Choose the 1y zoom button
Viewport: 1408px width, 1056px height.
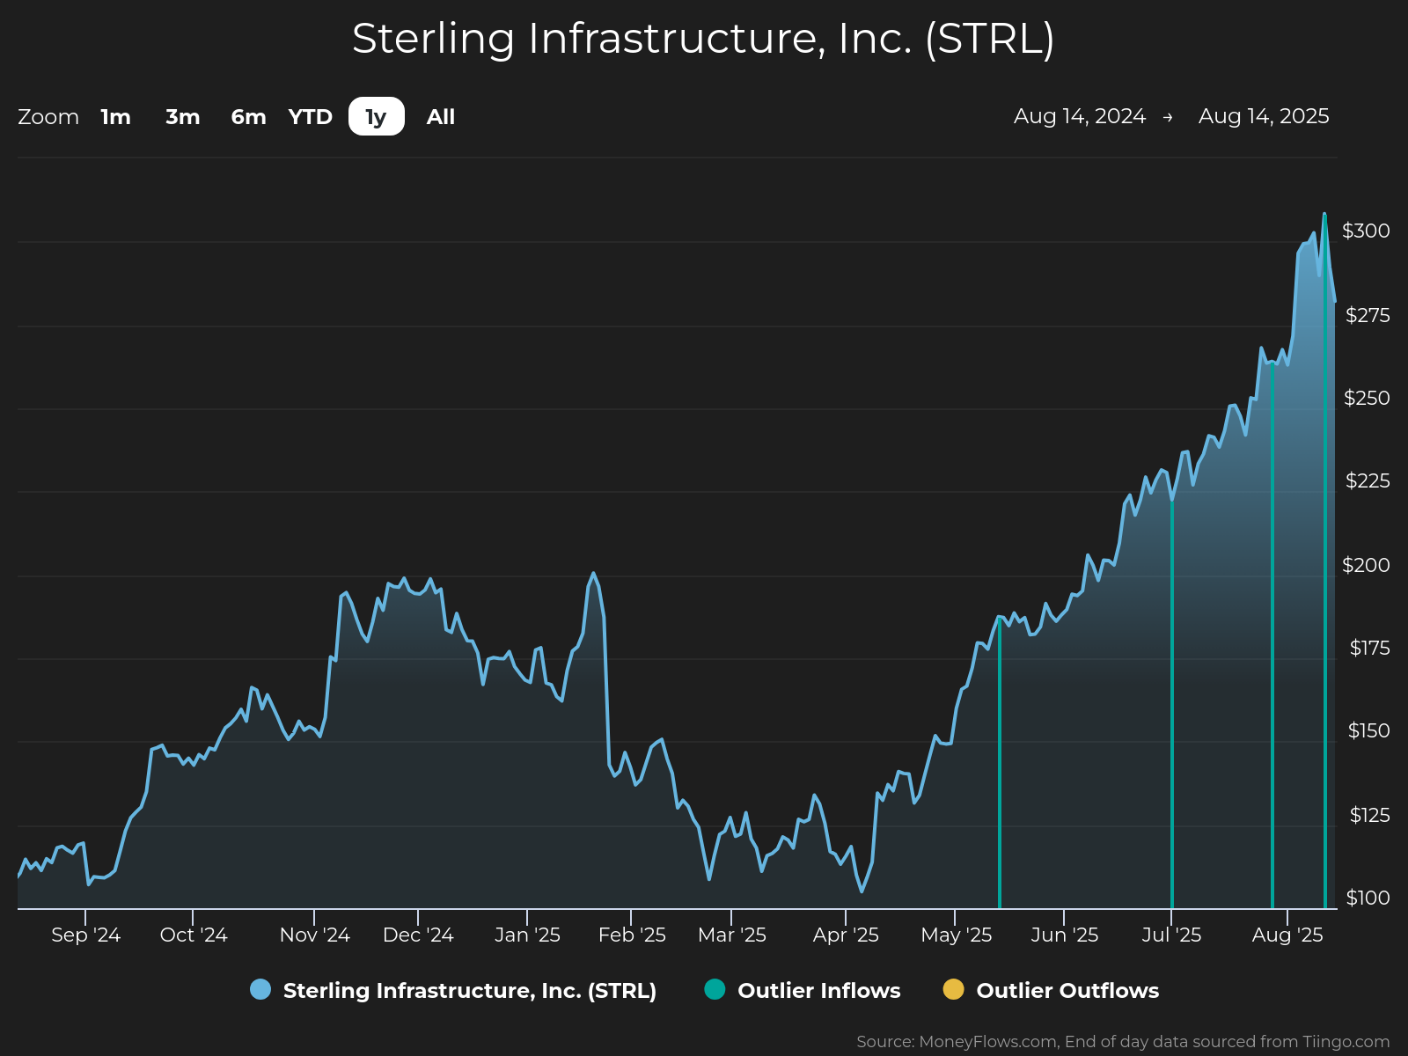pyautogui.click(x=376, y=117)
